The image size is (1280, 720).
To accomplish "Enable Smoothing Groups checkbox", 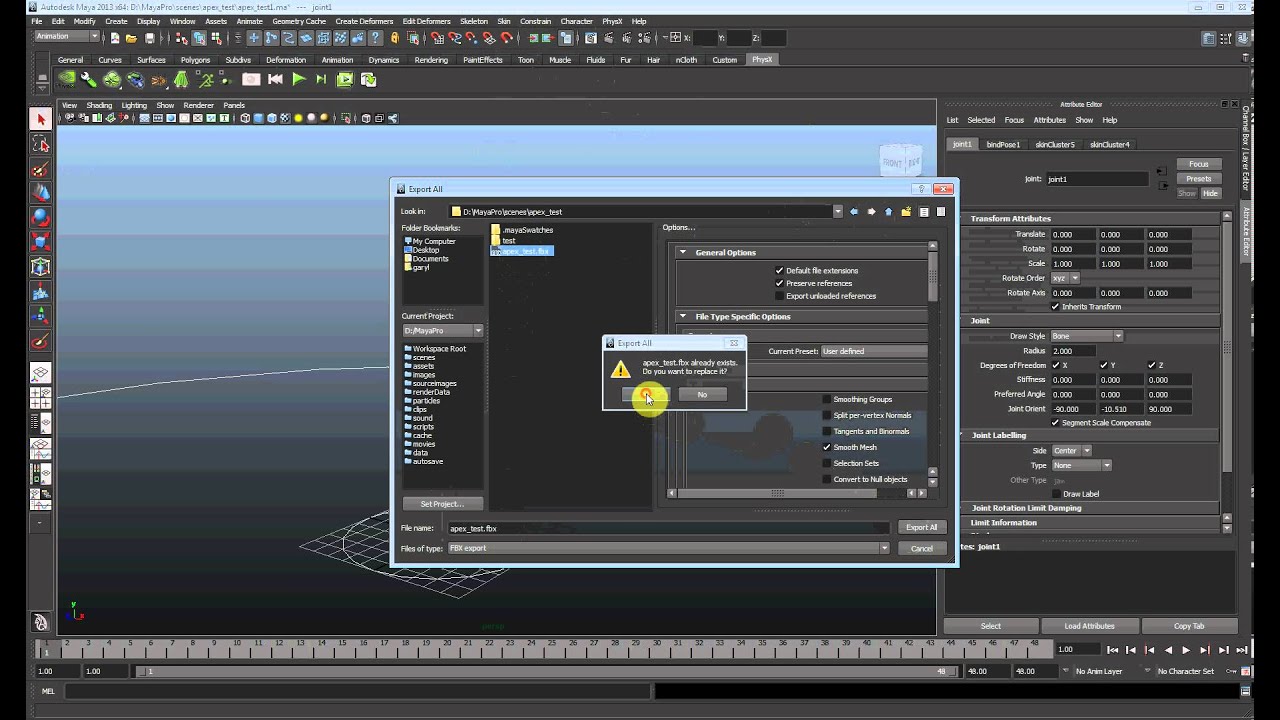I will click(827, 400).
